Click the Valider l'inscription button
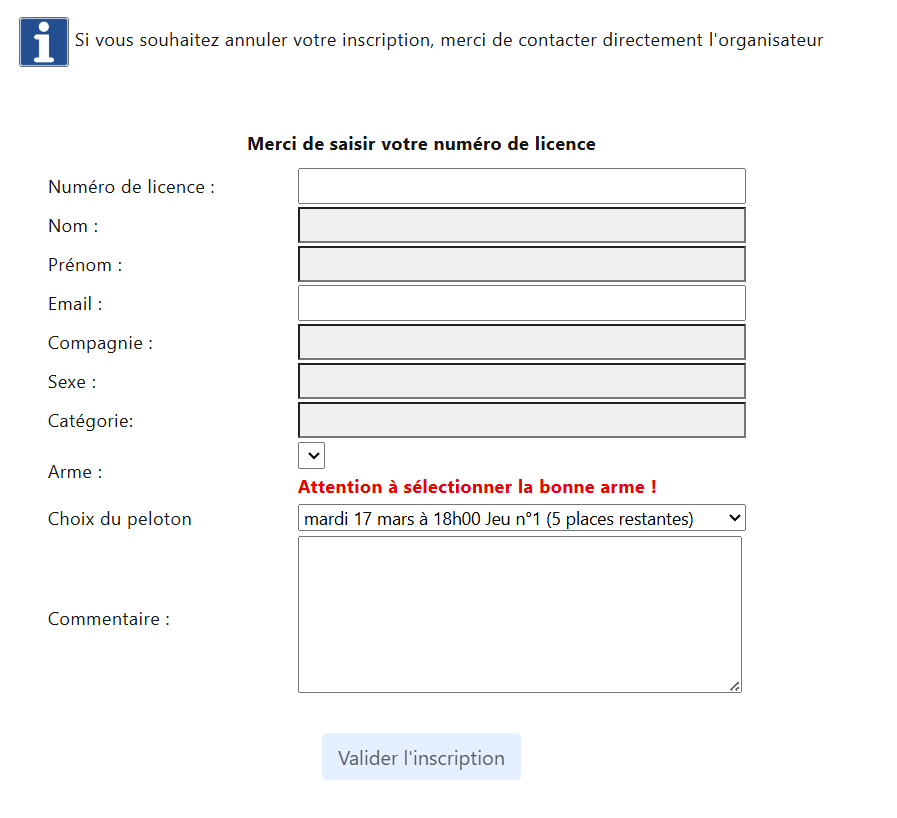Viewport: 897px width, 818px height. click(420, 756)
